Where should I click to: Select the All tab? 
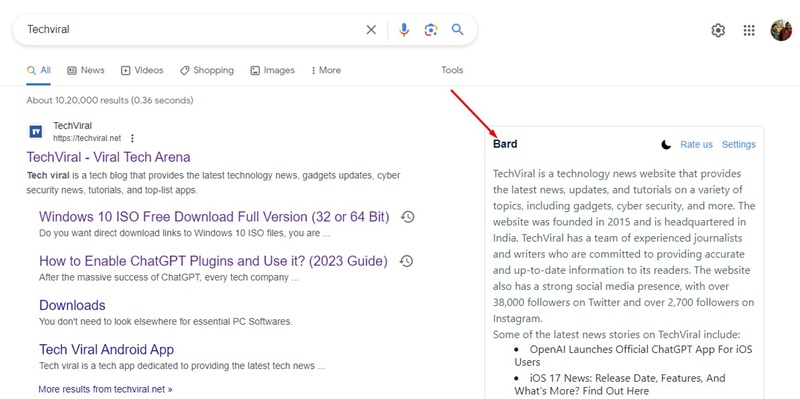tap(39, 70)
